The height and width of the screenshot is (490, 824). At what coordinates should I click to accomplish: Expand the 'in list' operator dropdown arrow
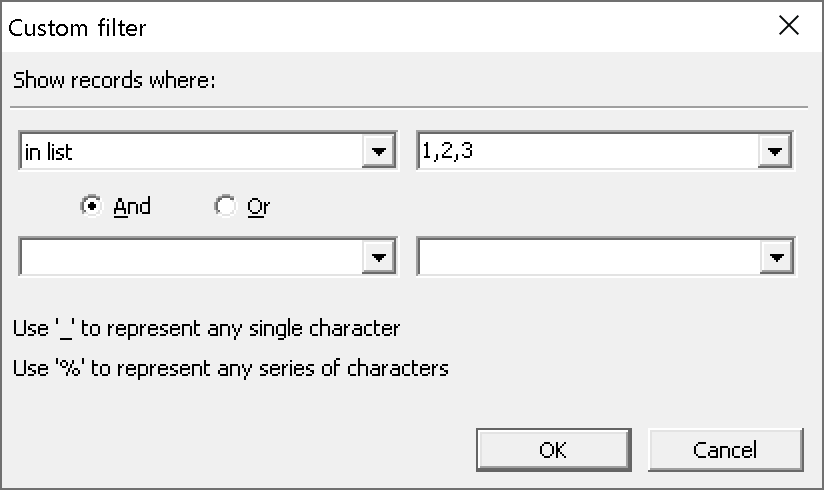click(x=378, y=152)
